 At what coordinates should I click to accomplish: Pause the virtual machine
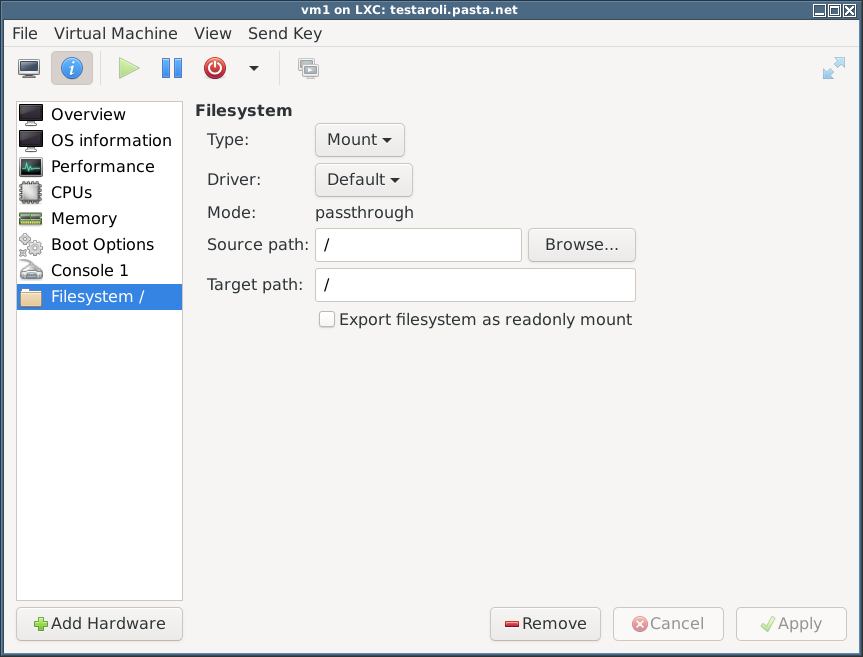click(x=172, y=68)
